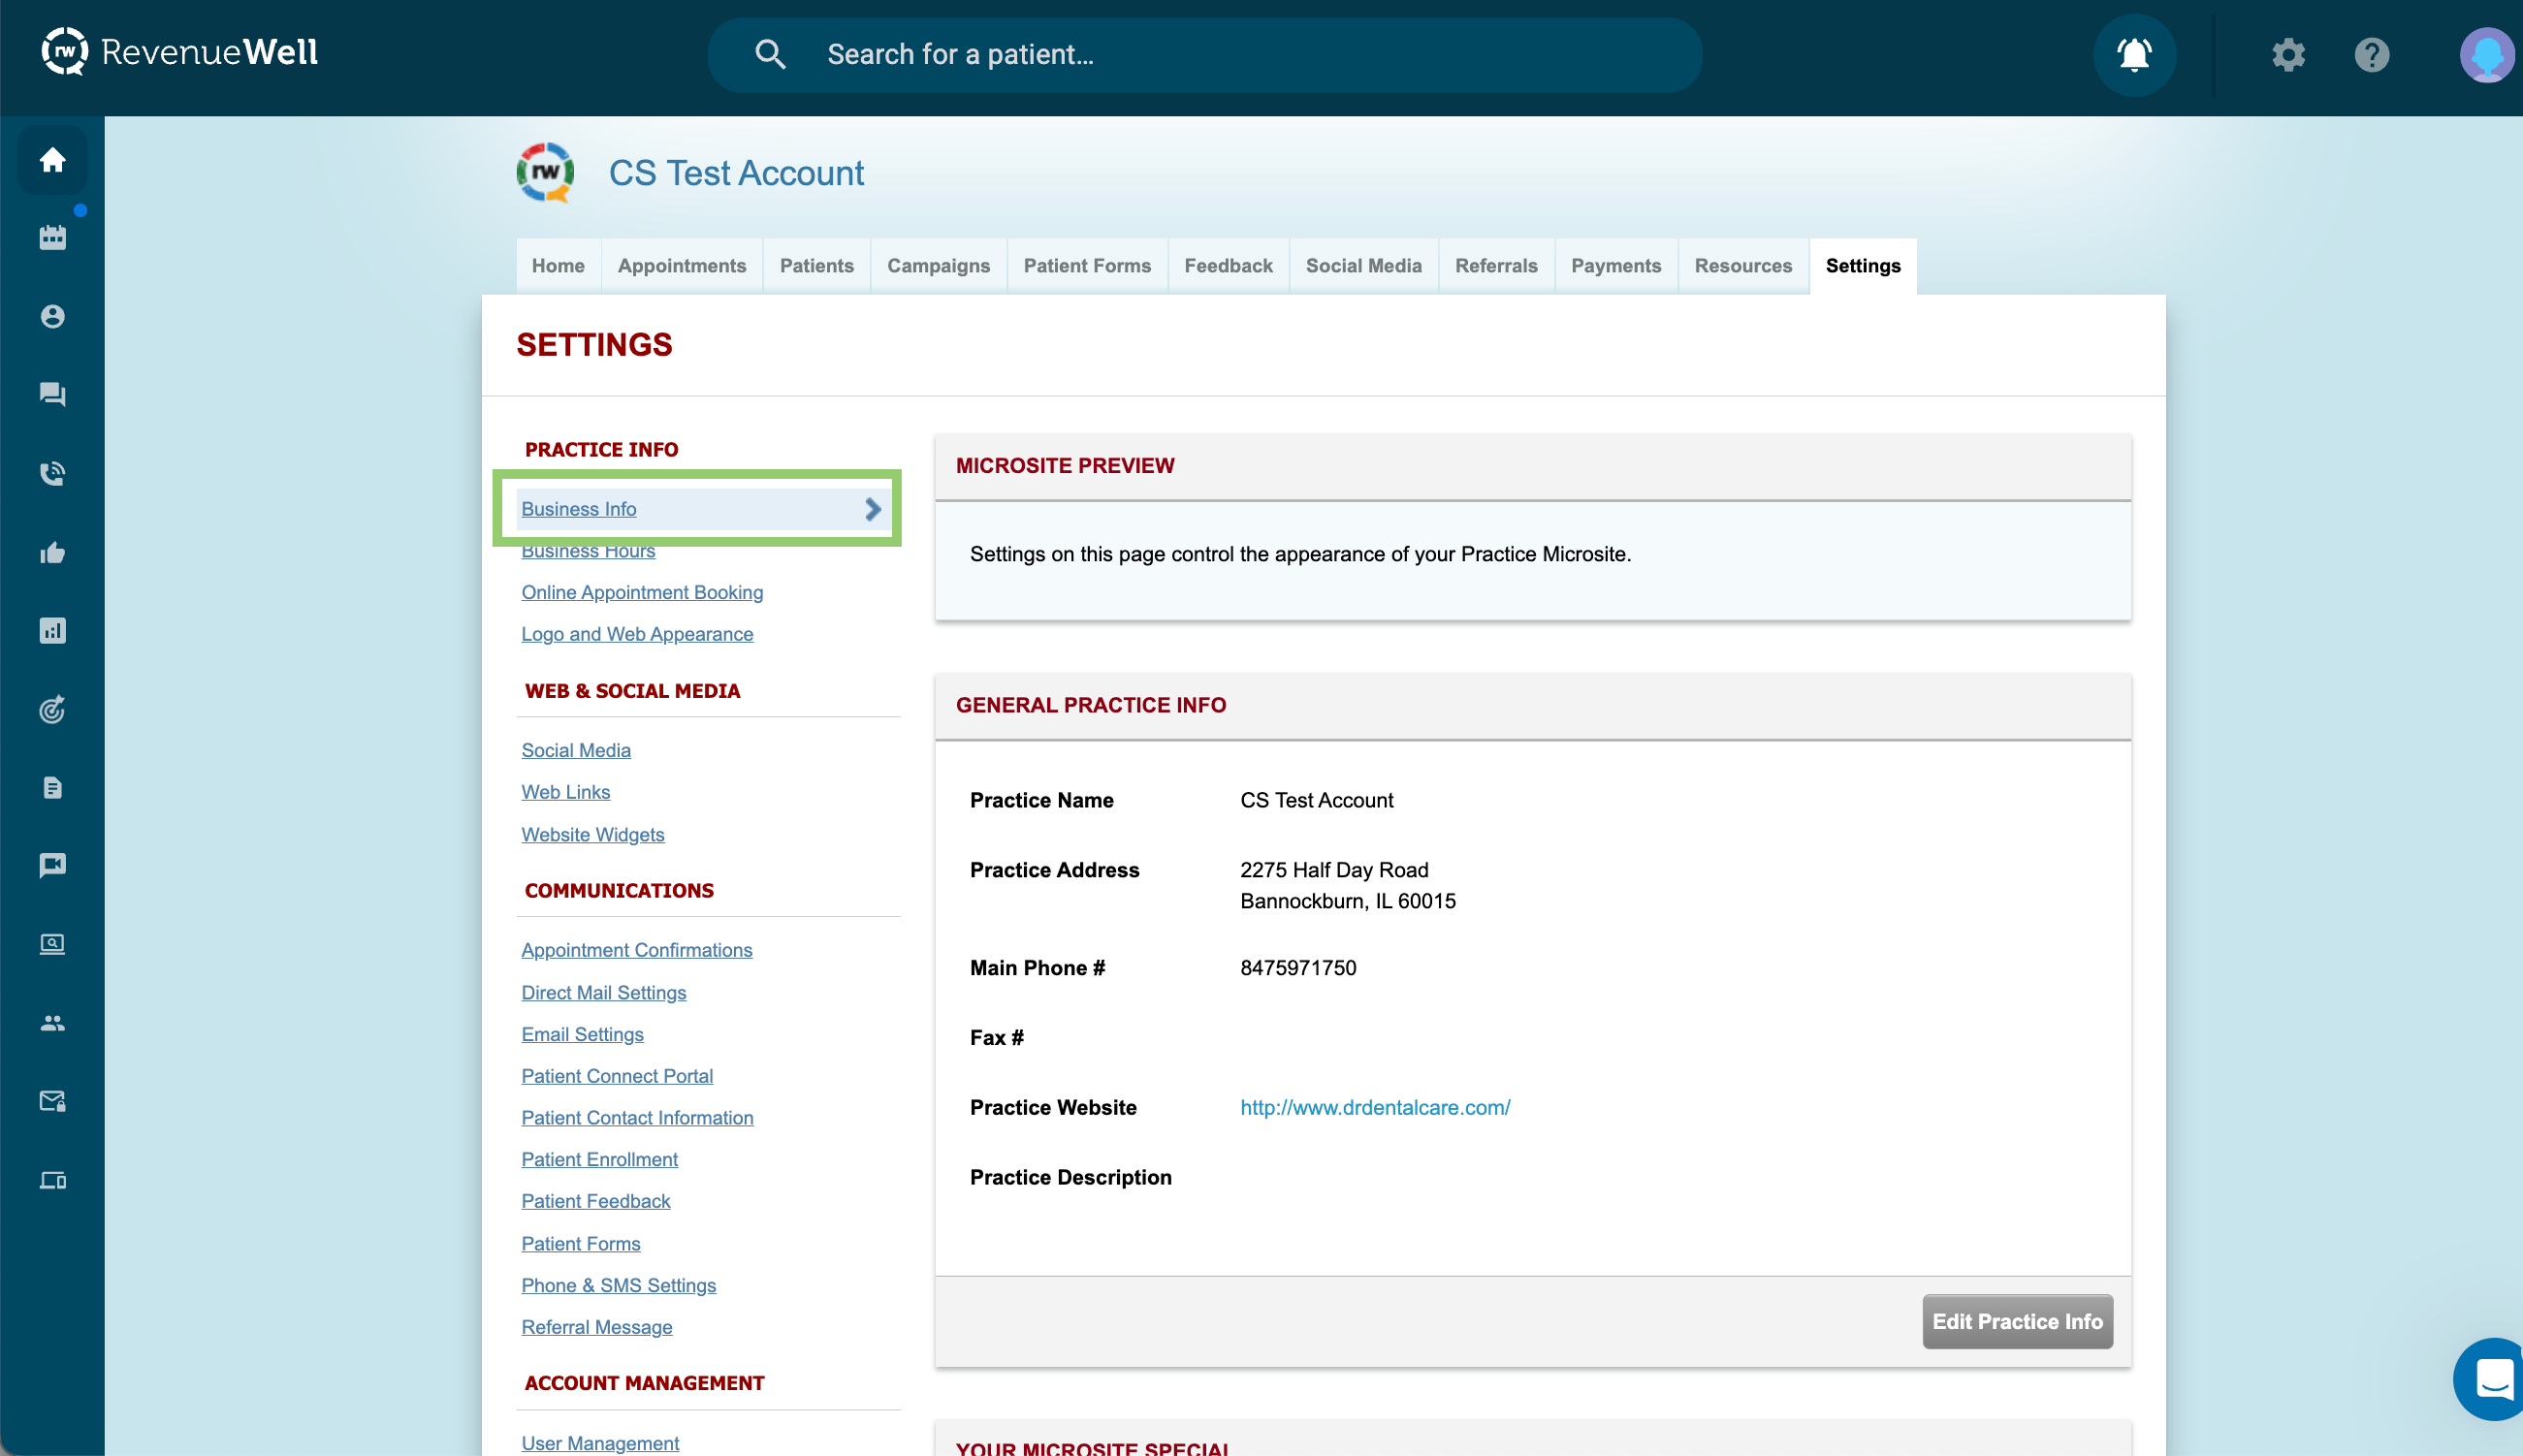Open the Web Links settings

565,792
